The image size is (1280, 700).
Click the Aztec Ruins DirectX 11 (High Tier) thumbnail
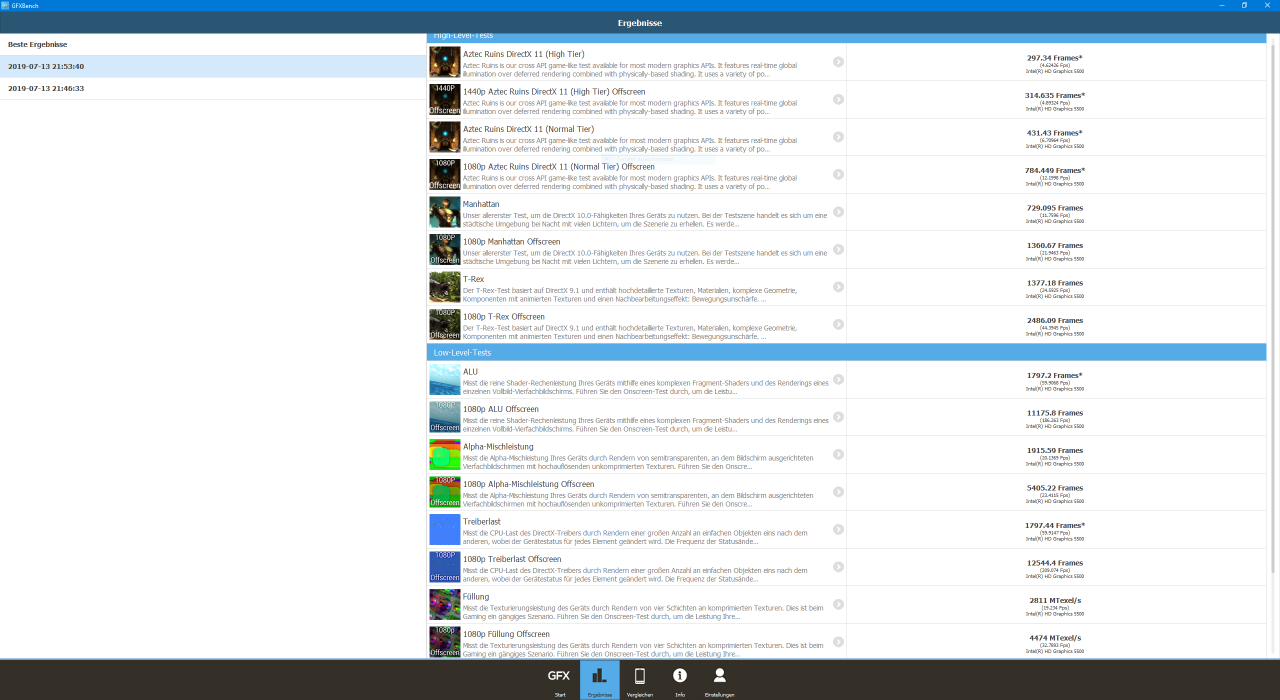click(445, 62)
